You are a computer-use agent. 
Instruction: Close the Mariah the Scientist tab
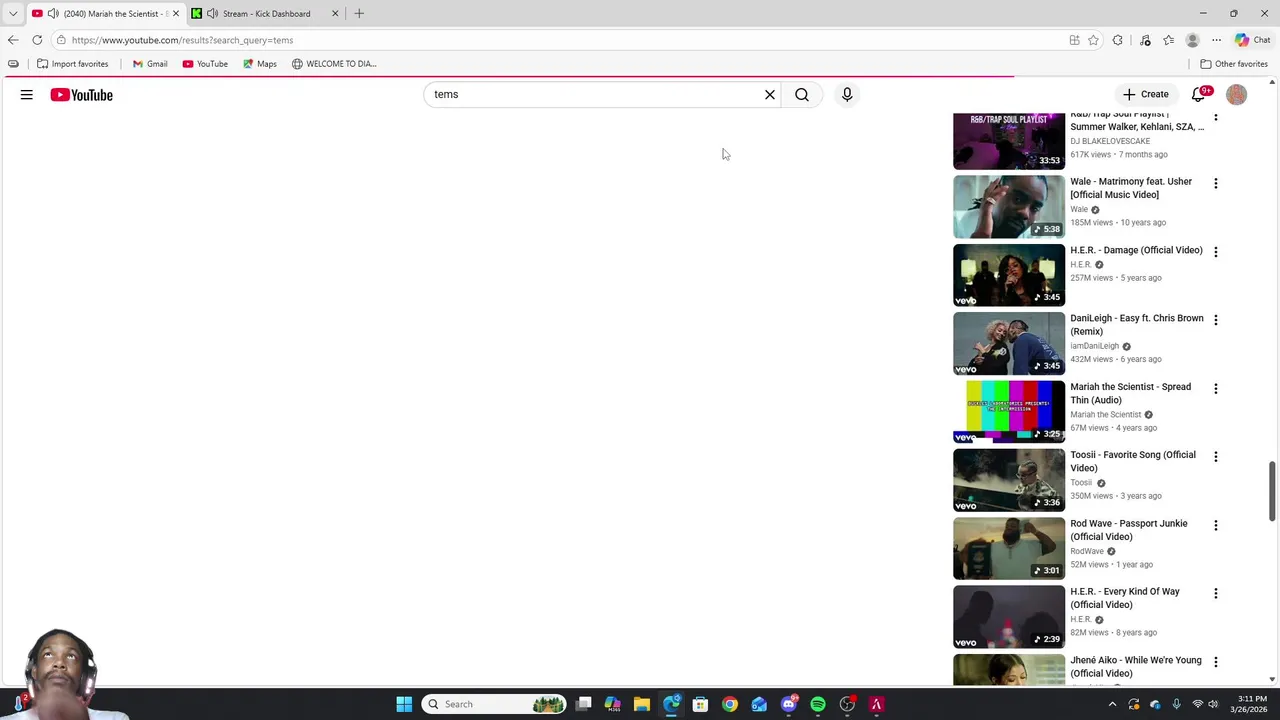[175, 14]
